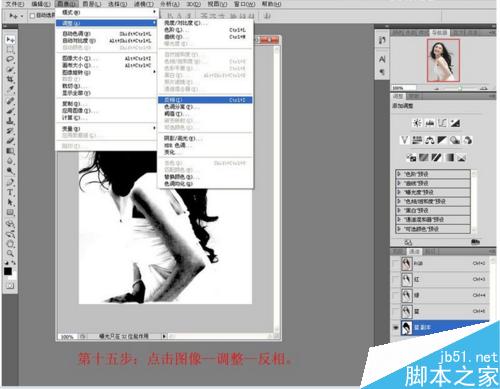Toggle visibility of the 红 (Red) channel
The width and height of the screenshot is (500, 389).
pos(395,279)
